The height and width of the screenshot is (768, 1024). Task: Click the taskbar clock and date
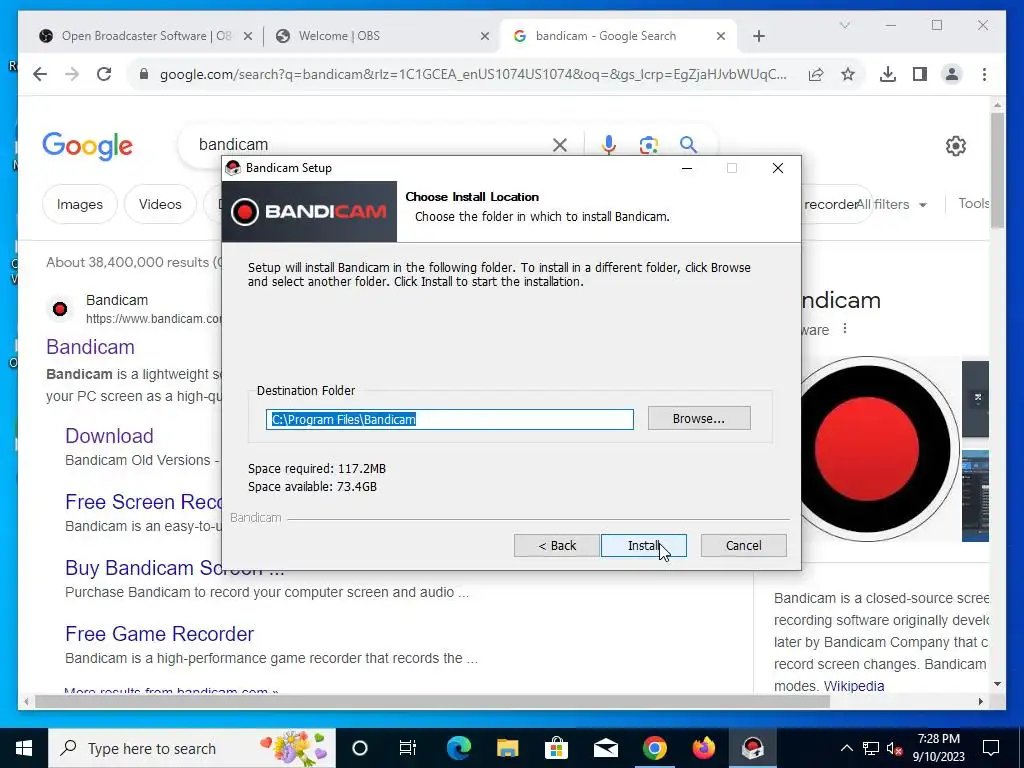(x=938, y=748)
